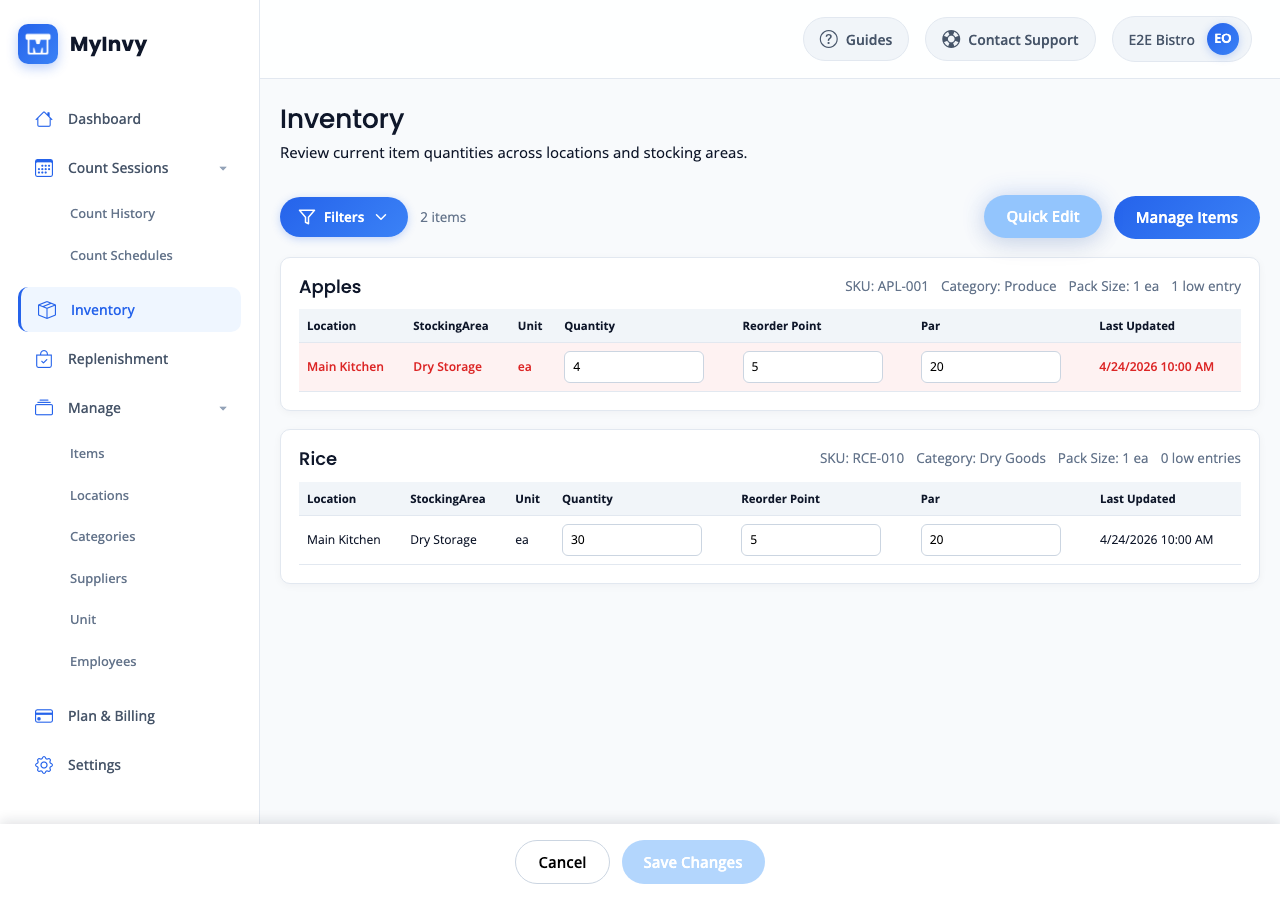This screenshot has height=900, width=1280.
Task: Click the Dashboard house icon
Action: [x=44, y=119]
